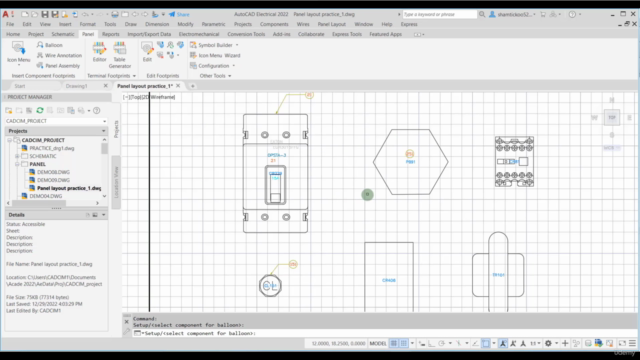Open Project Manager help
Screen dimensions: 640x360
pos(97,110)
